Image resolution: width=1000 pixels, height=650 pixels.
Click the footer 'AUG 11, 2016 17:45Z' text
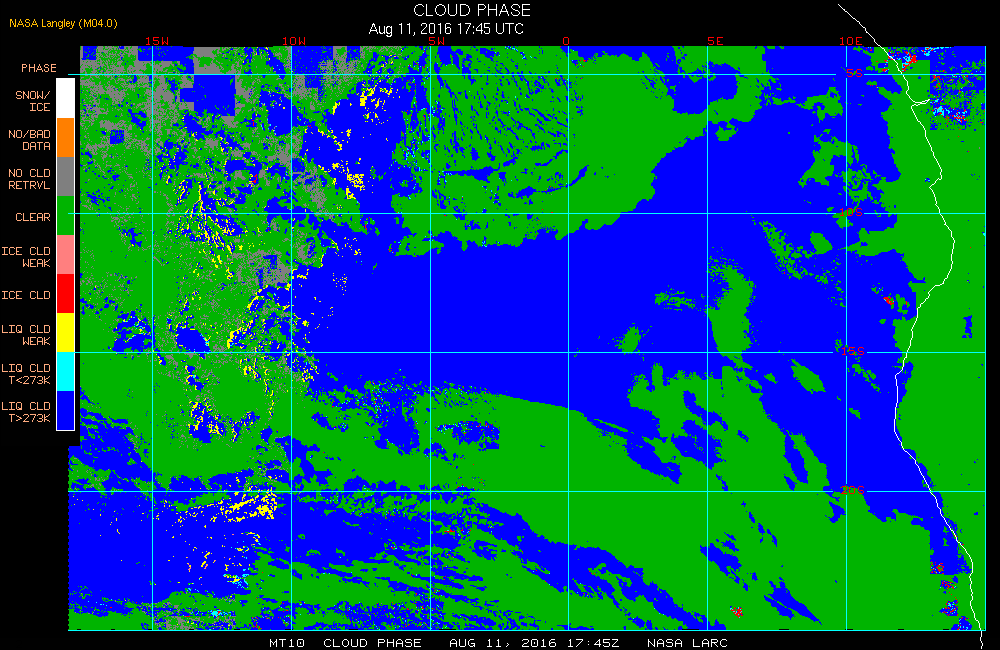click(534, 643)
